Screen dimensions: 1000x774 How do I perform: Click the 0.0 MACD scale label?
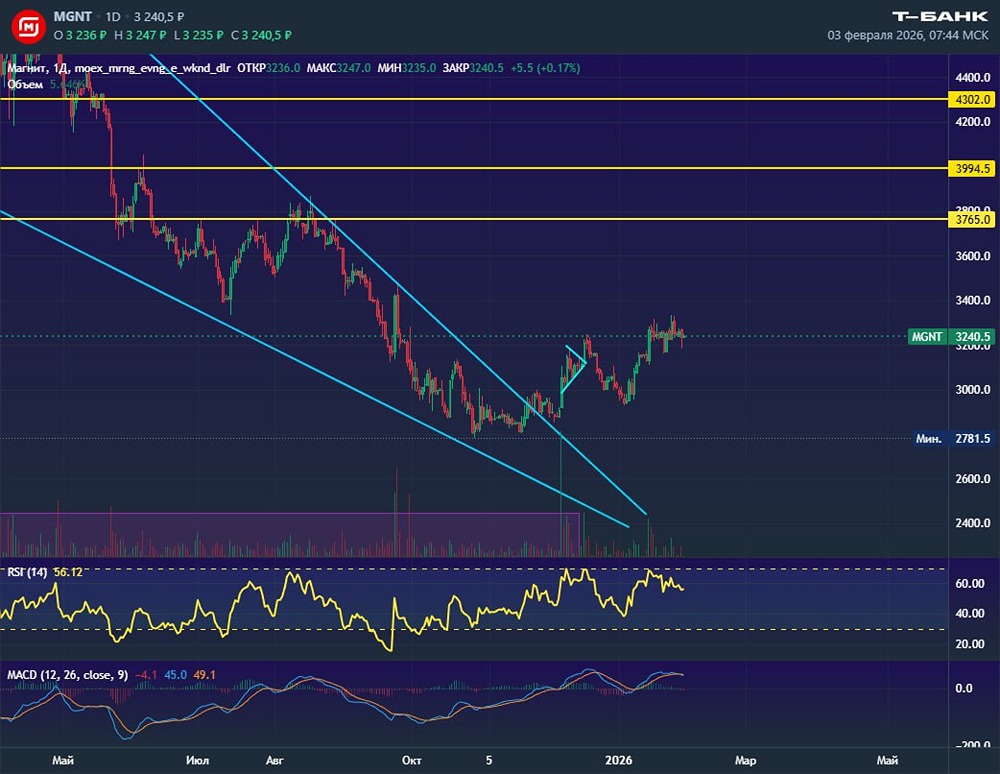point(964,689)
